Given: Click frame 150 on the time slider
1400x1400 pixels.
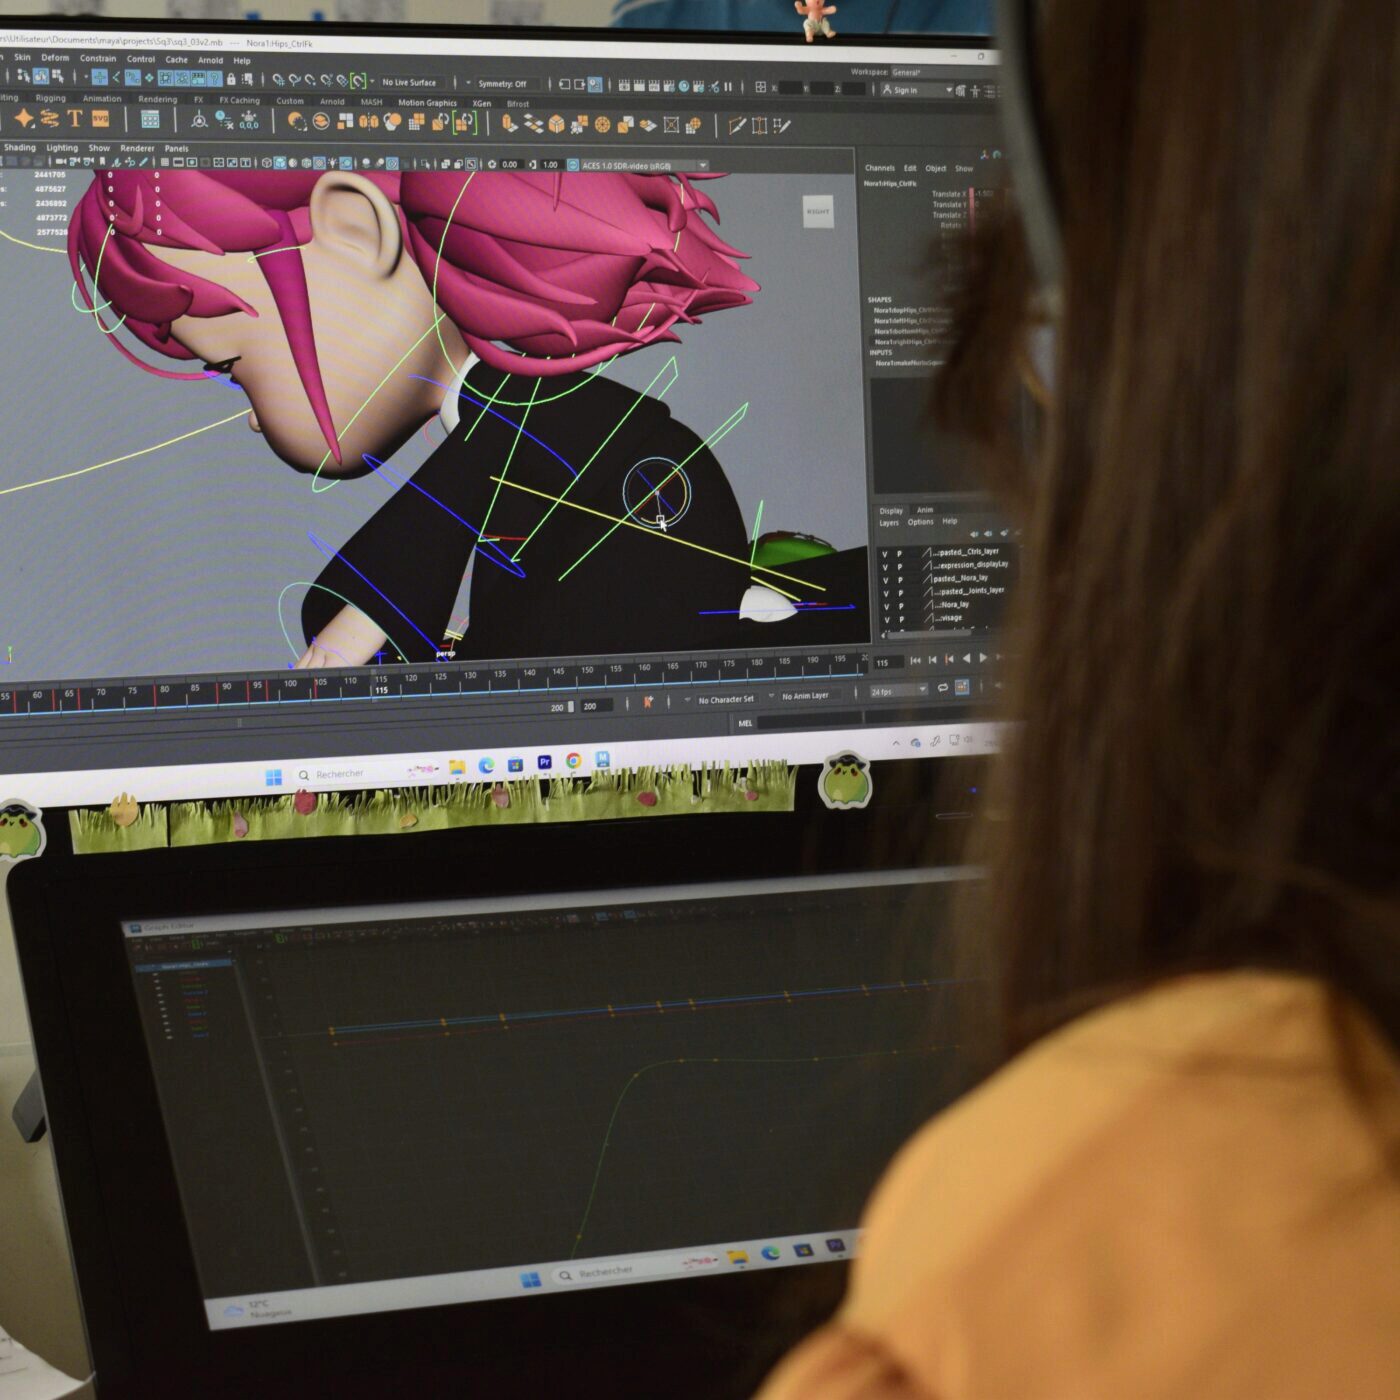Looking at the screenshot, I should click(x=587, y=671).
